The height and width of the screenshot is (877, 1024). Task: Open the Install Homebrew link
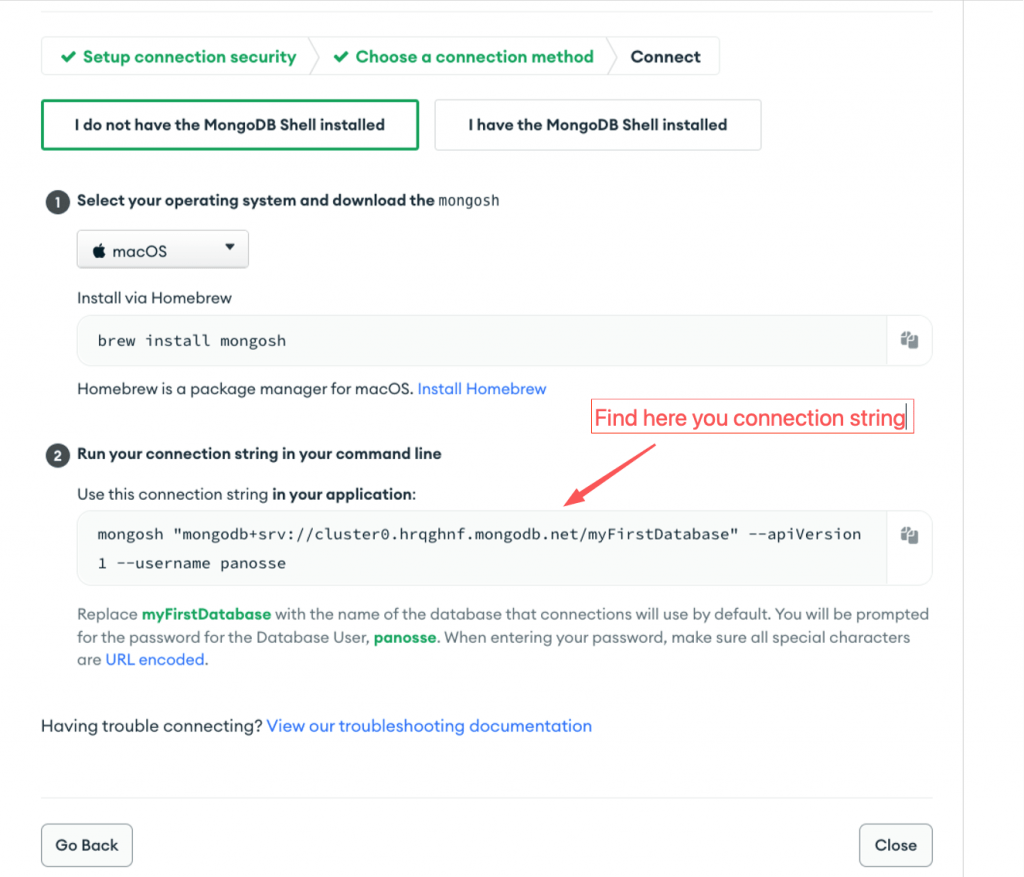481,389
